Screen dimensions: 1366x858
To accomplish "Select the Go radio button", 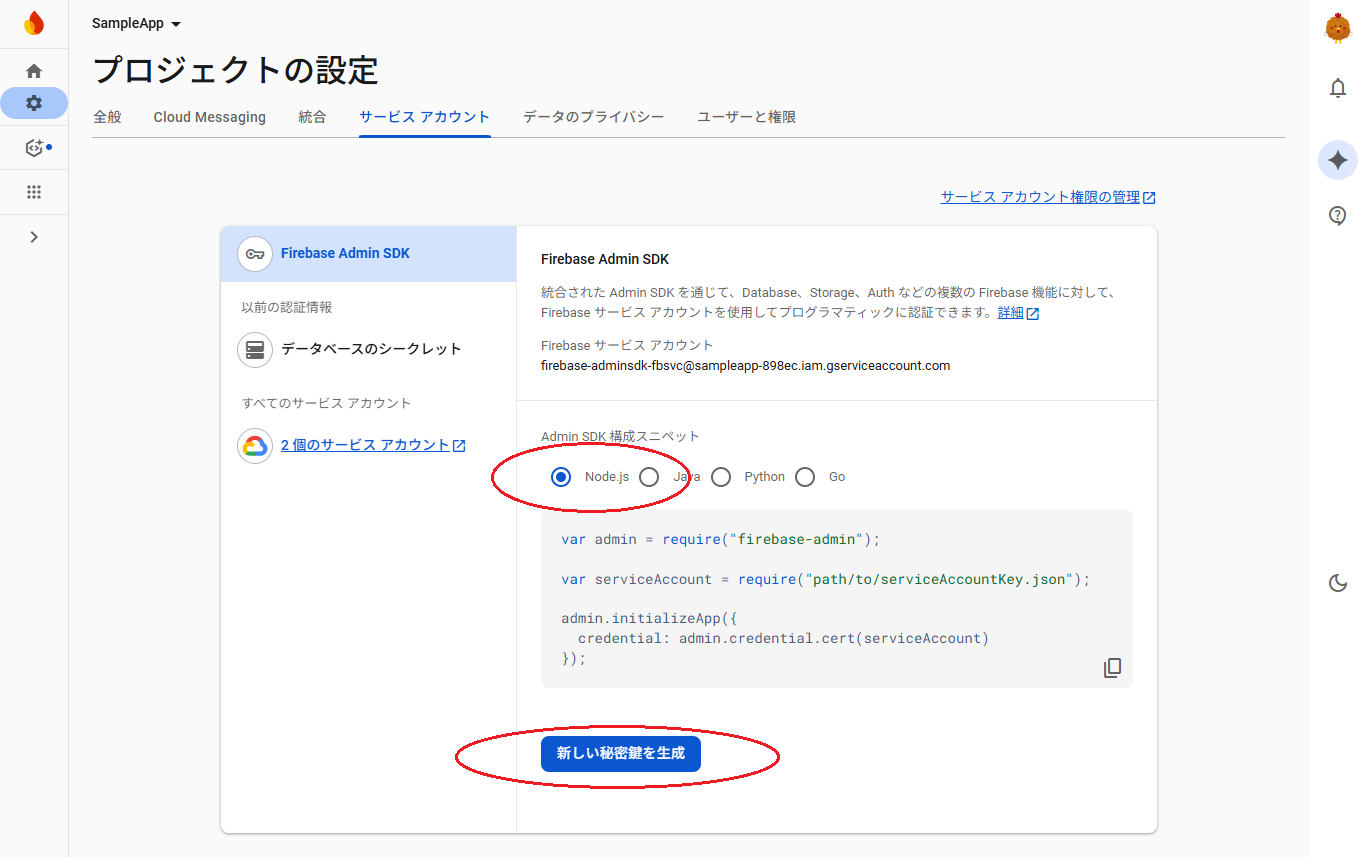I will pos(805,477).
